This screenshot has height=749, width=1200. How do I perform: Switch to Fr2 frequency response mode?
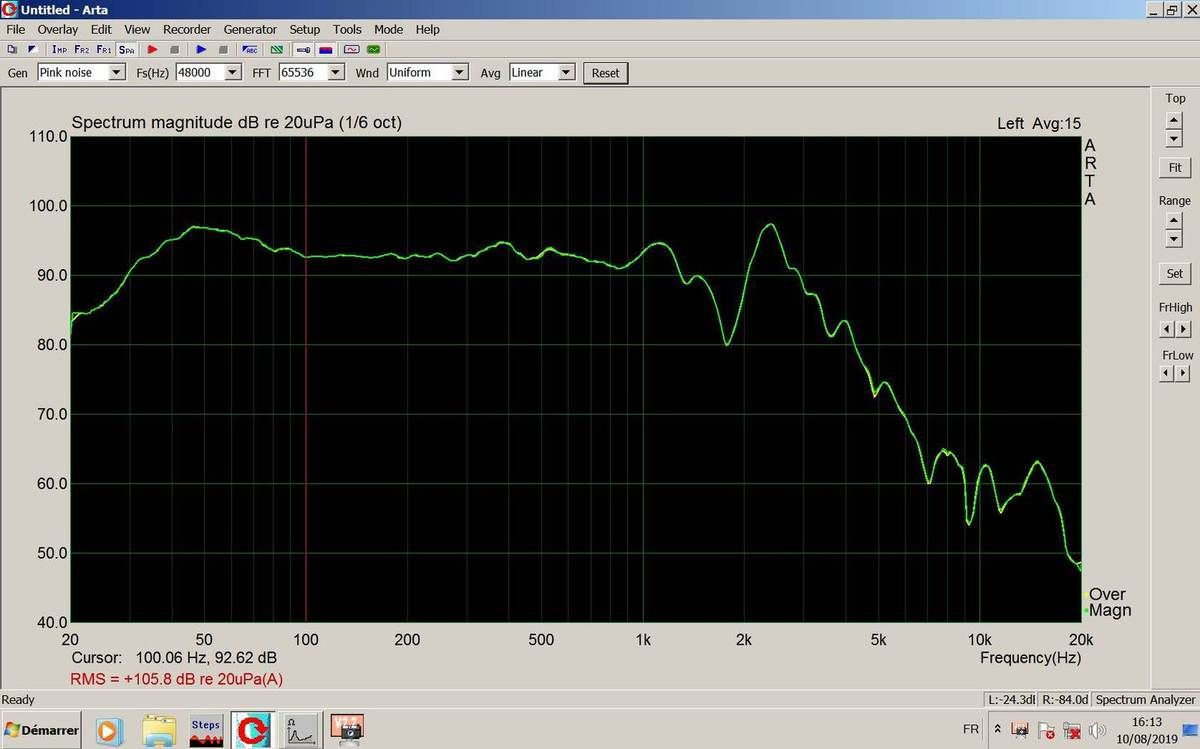click(x=81, y=49)
